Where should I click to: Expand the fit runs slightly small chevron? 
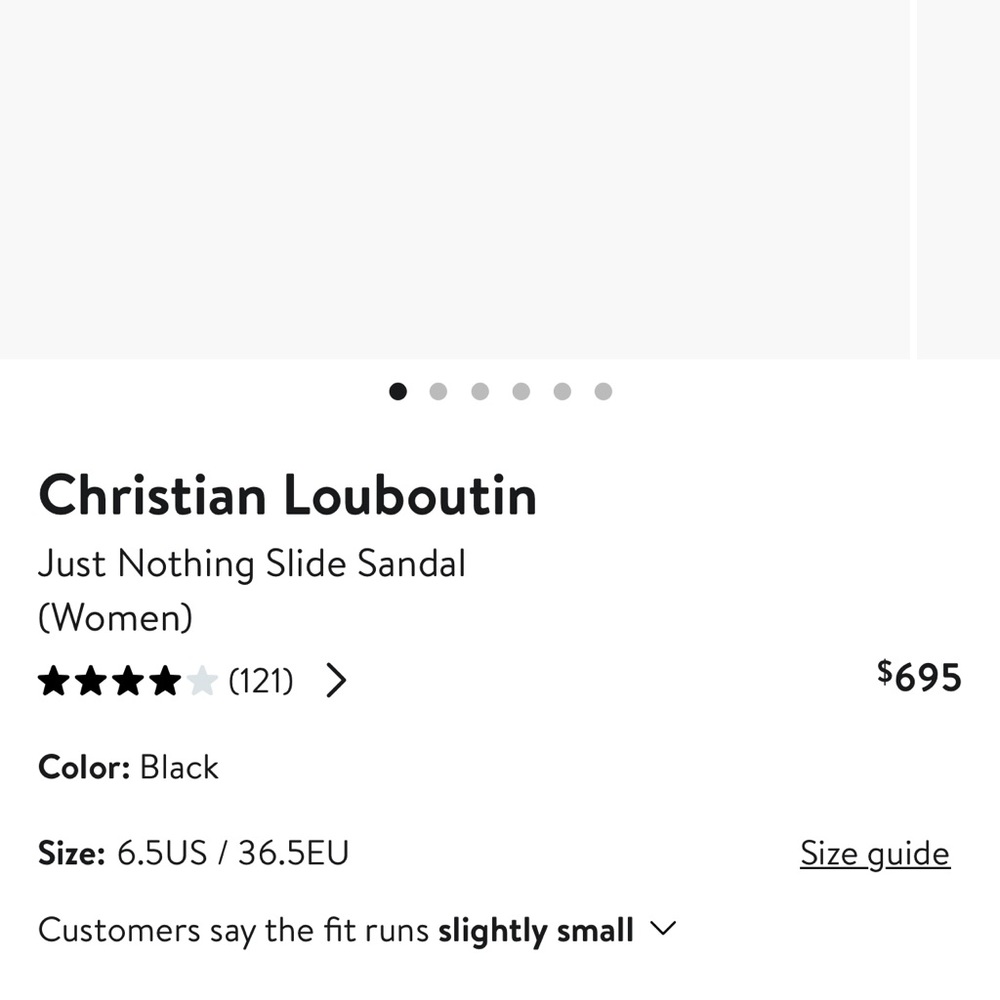point(663,928)
